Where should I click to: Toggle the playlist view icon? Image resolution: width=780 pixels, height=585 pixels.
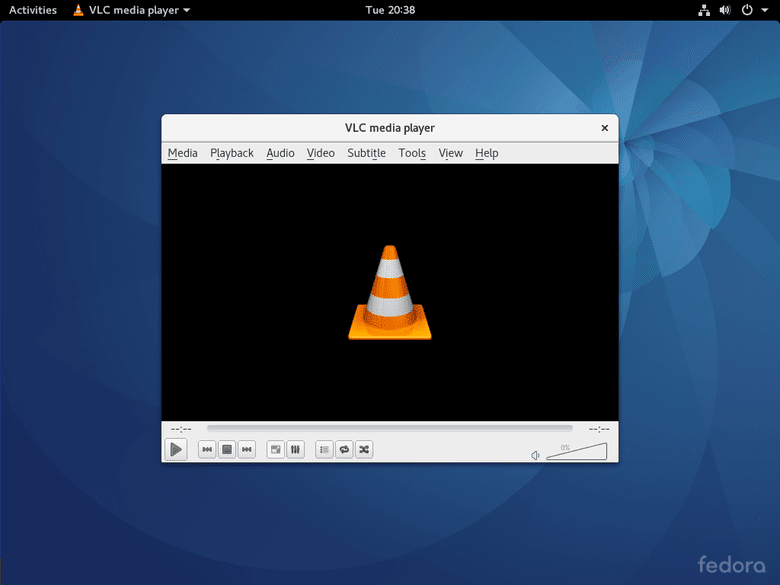[324, 450]
